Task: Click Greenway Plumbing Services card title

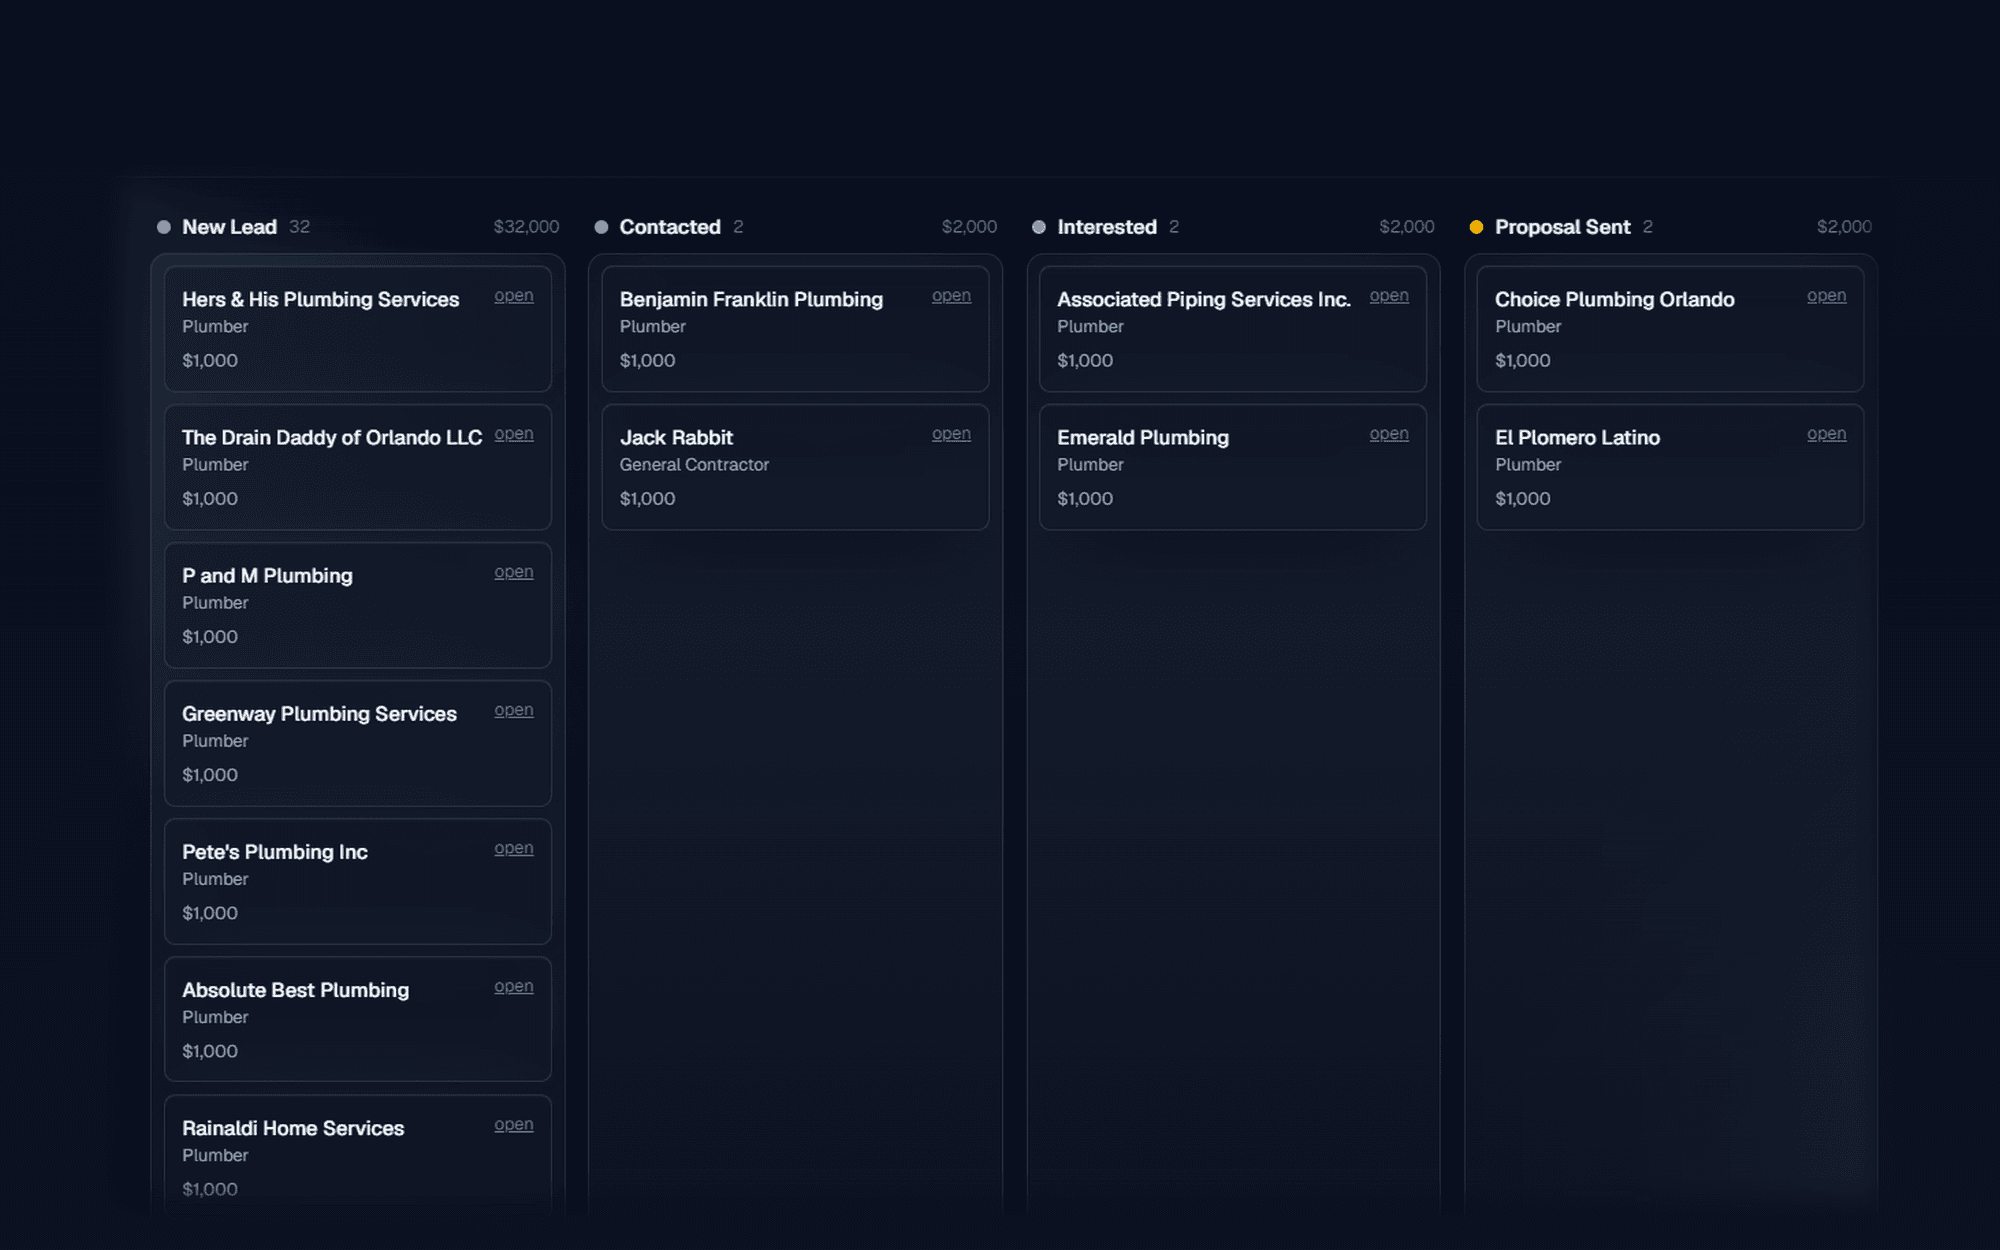Action: click(319, 713)
